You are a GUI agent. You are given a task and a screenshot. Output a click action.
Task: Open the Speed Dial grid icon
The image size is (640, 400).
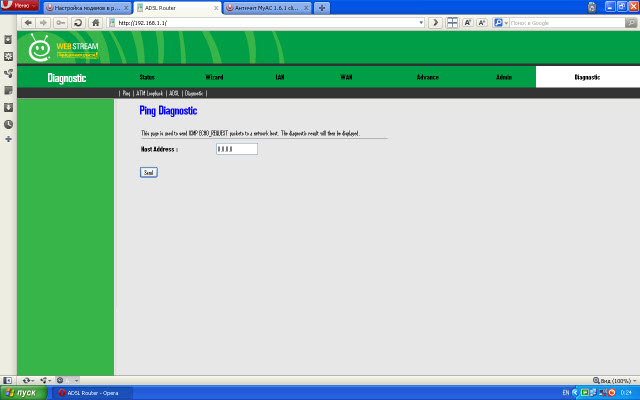(452, 23)
